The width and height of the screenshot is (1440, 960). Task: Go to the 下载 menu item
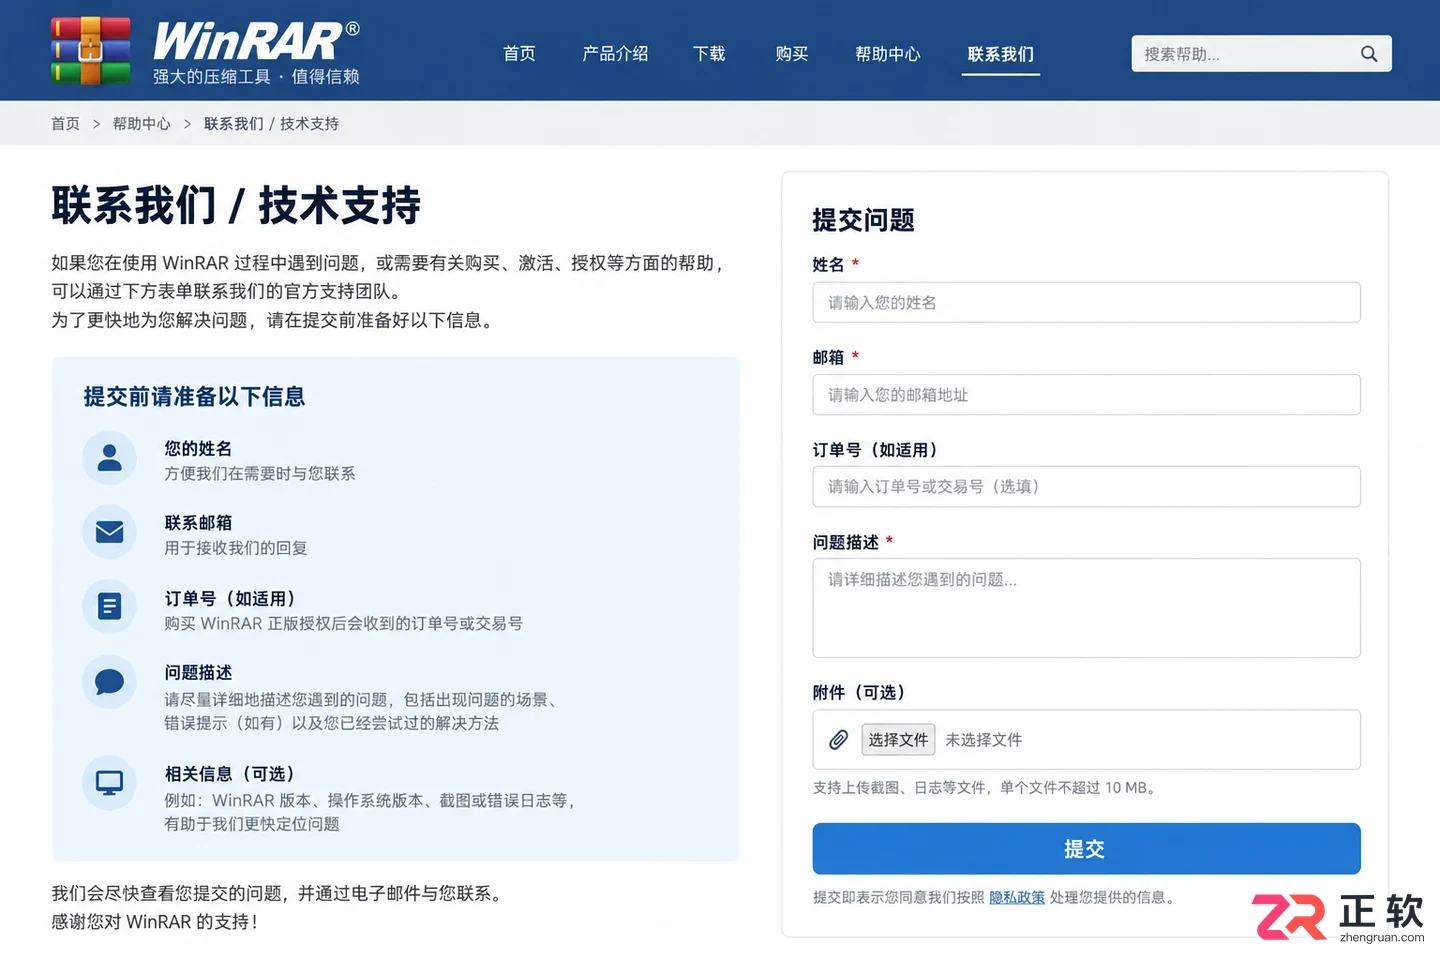pyautogui.click(x=709, y=54)
